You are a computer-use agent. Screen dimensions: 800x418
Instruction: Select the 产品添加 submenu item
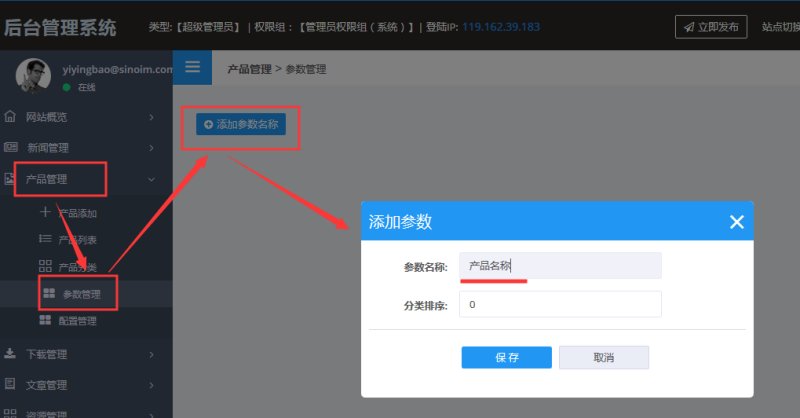click(x=77, y=213)
